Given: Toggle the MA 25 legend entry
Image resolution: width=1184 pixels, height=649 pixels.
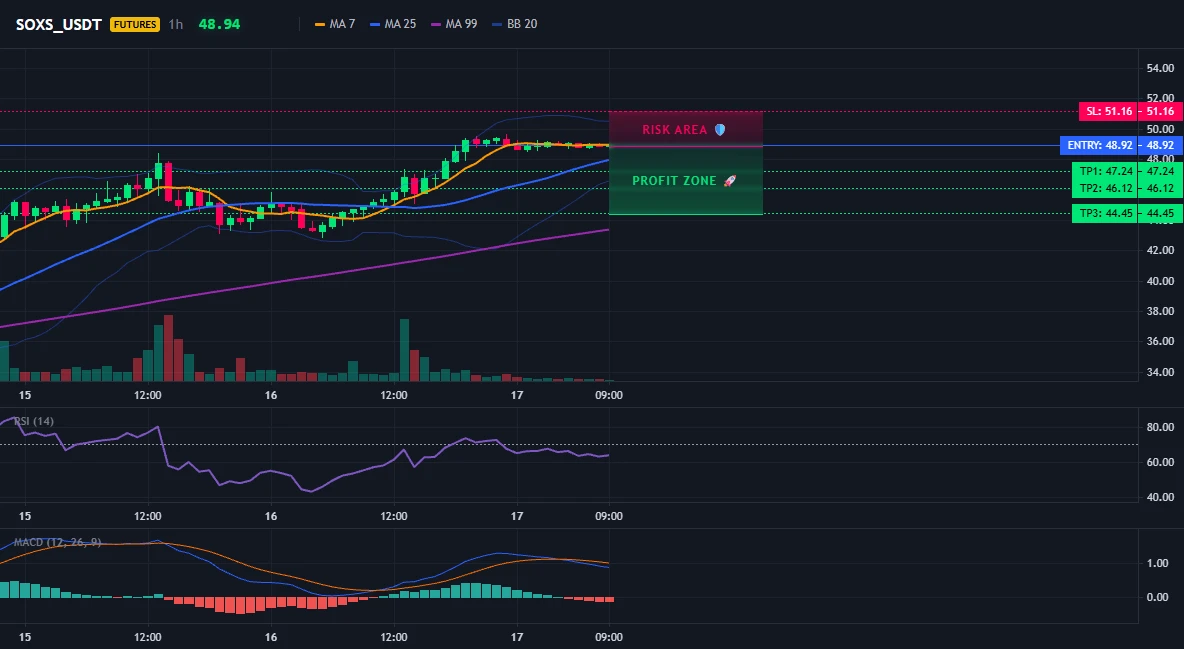Looking at the screenshot, I should pyautogui.click(x=393, y=24).
